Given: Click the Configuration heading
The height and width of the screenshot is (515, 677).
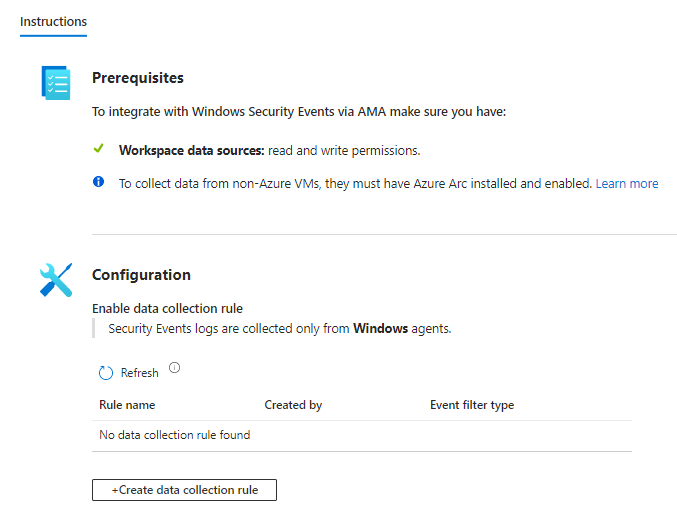Looking at the screenshot, I should [x=141, y=275].
